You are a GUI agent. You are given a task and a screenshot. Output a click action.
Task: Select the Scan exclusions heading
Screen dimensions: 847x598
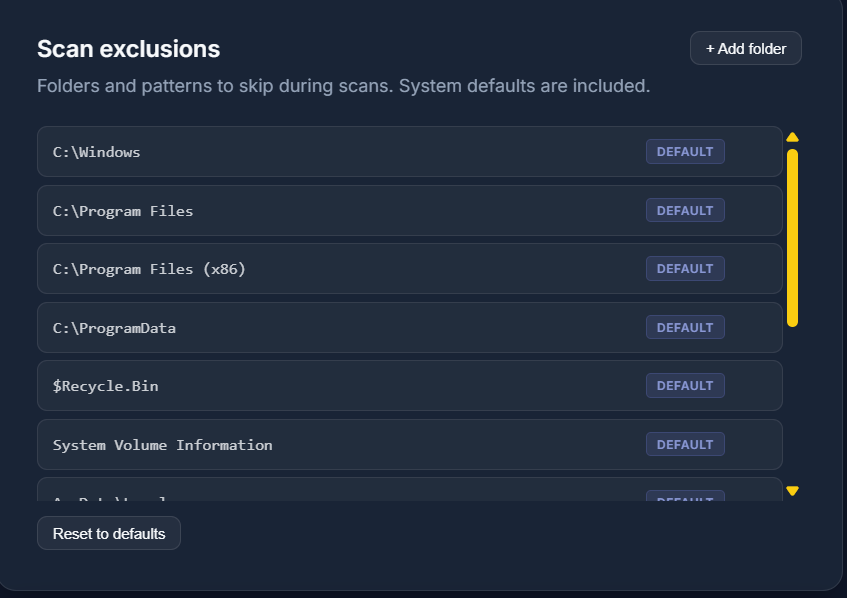coord(128,48)
